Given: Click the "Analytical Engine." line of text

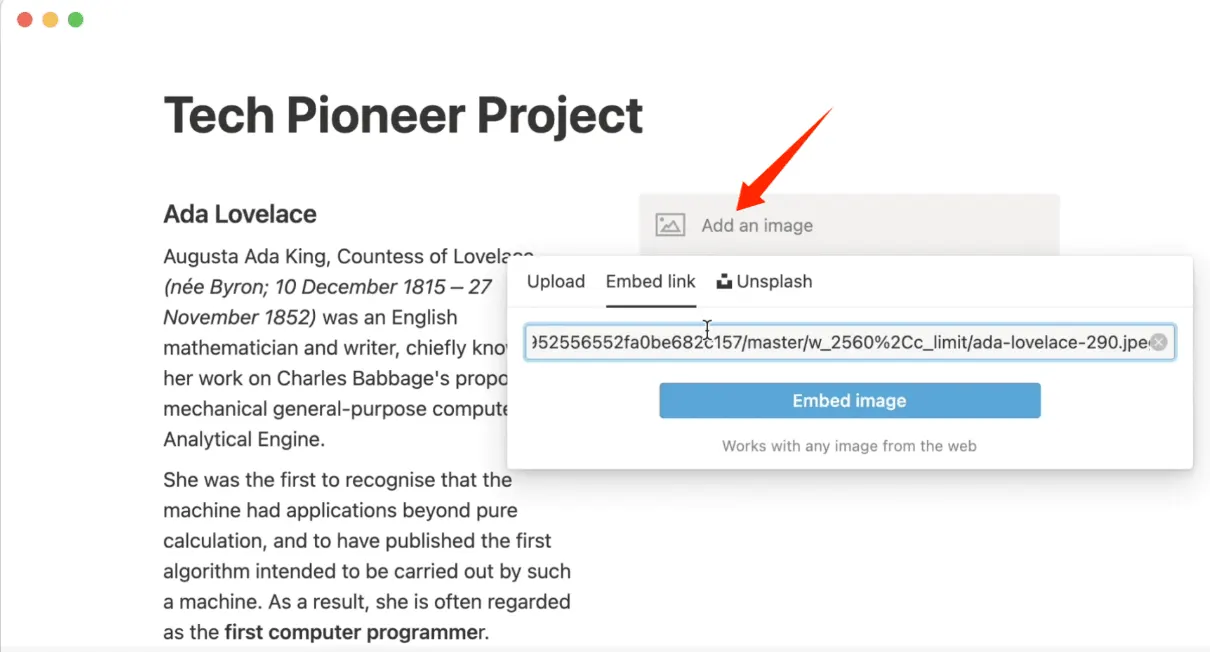Looking at the screenshot, I should pyautogui.click(x=244, y=439).
